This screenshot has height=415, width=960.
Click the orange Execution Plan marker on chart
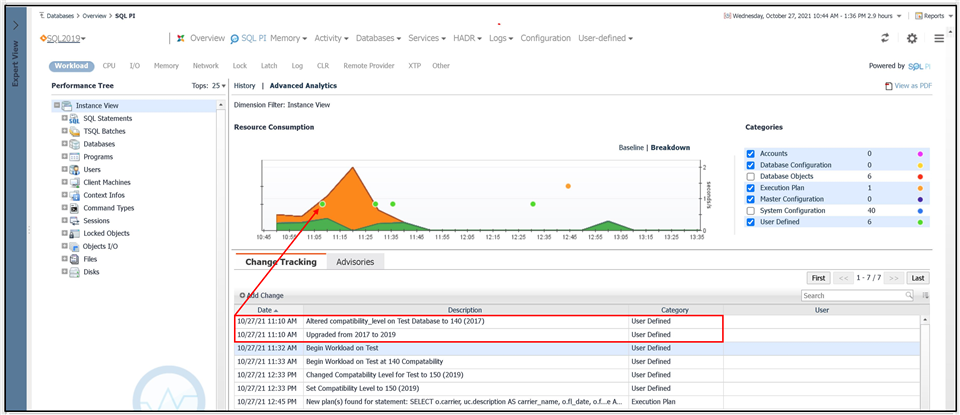pos(568,186)
